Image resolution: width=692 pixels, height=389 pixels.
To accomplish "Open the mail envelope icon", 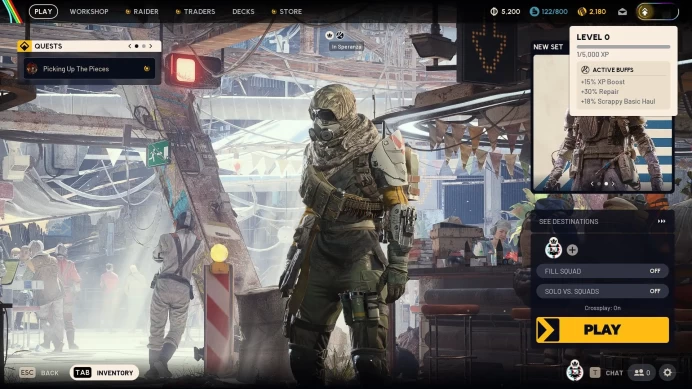I will click(622, 12).
